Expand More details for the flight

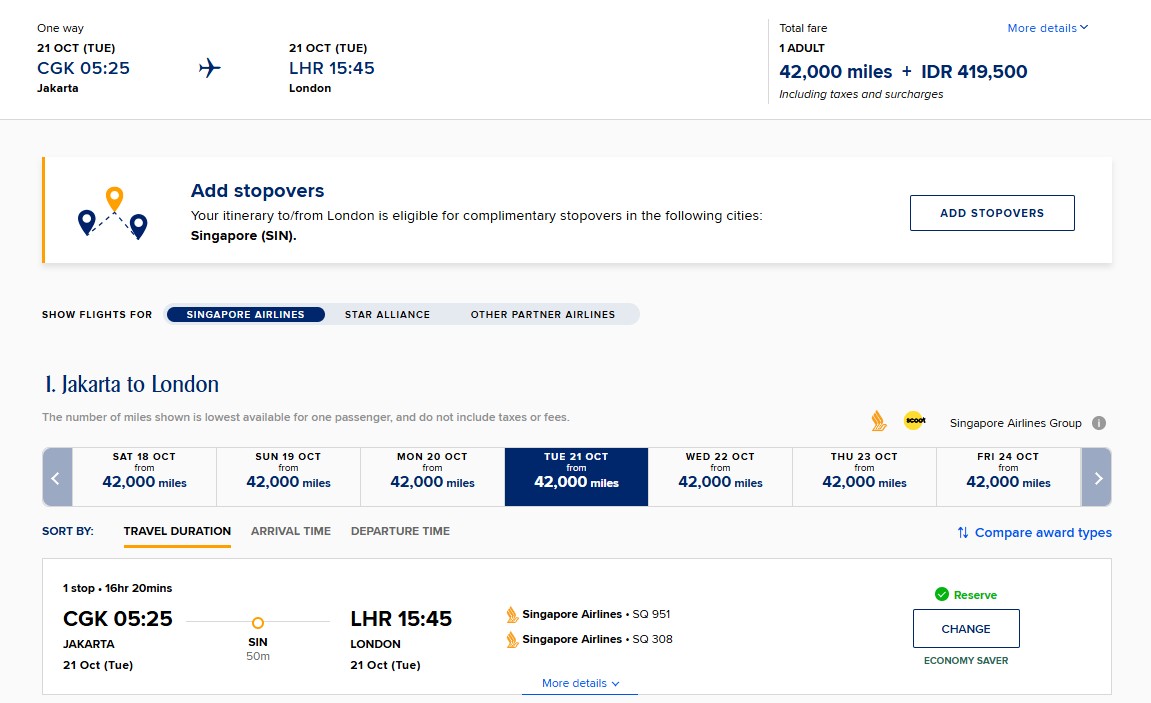pos(580,683)
